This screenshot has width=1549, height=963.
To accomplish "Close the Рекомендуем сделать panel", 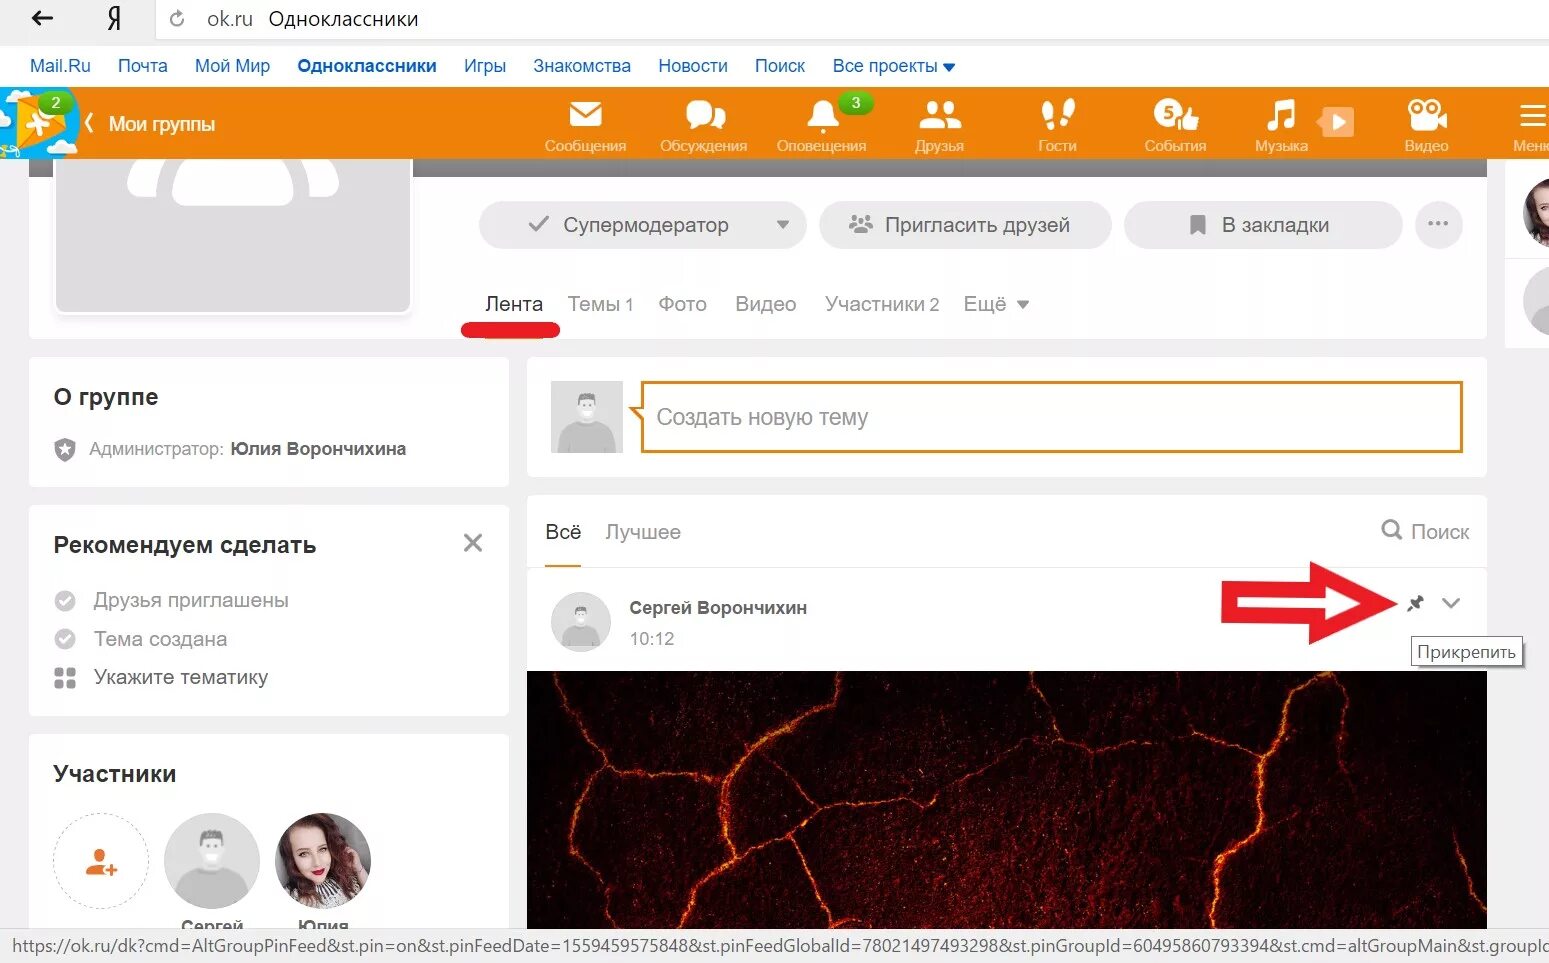I will click(473, 543).
